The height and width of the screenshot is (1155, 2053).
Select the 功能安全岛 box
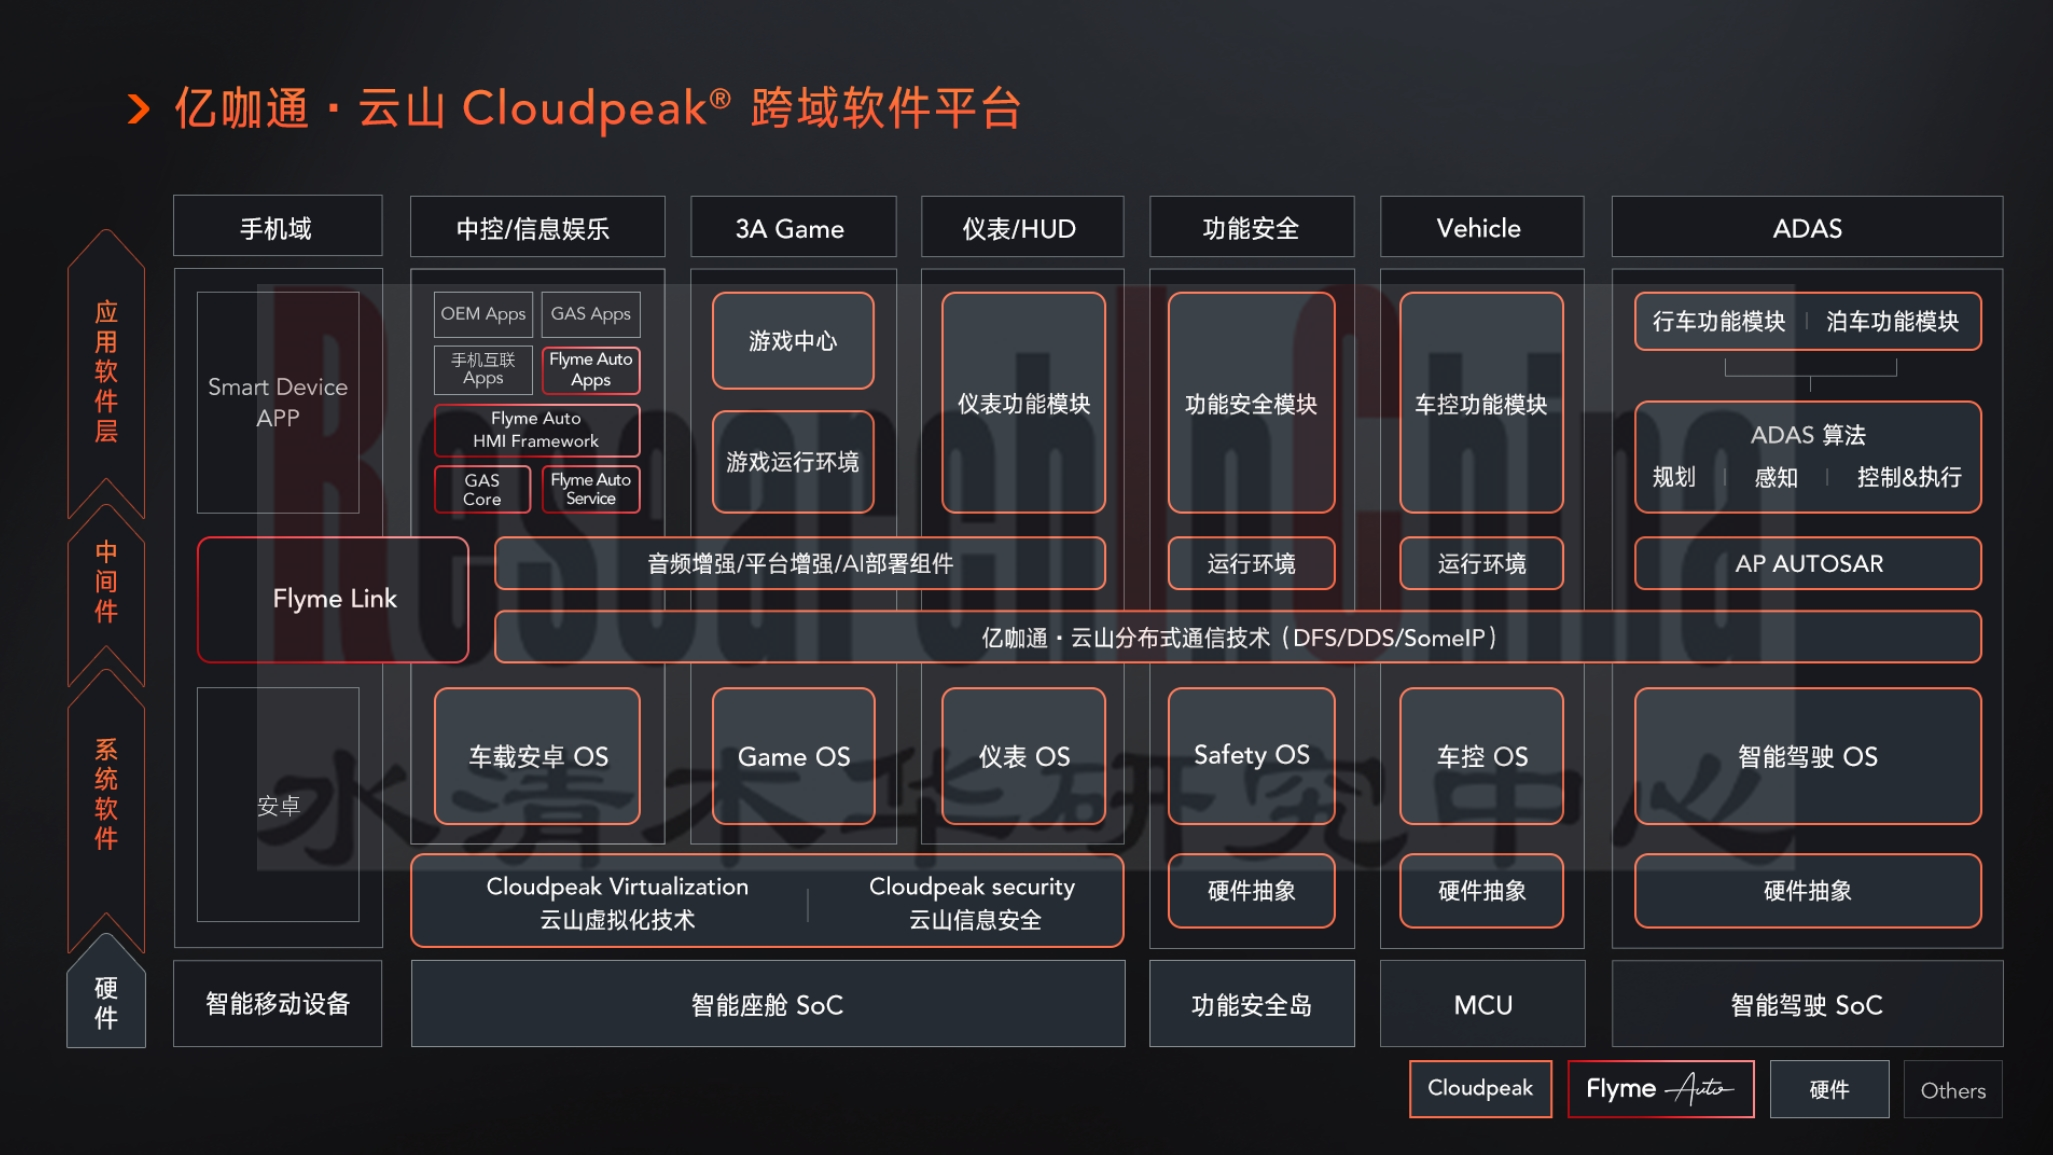(1251, 1003)
